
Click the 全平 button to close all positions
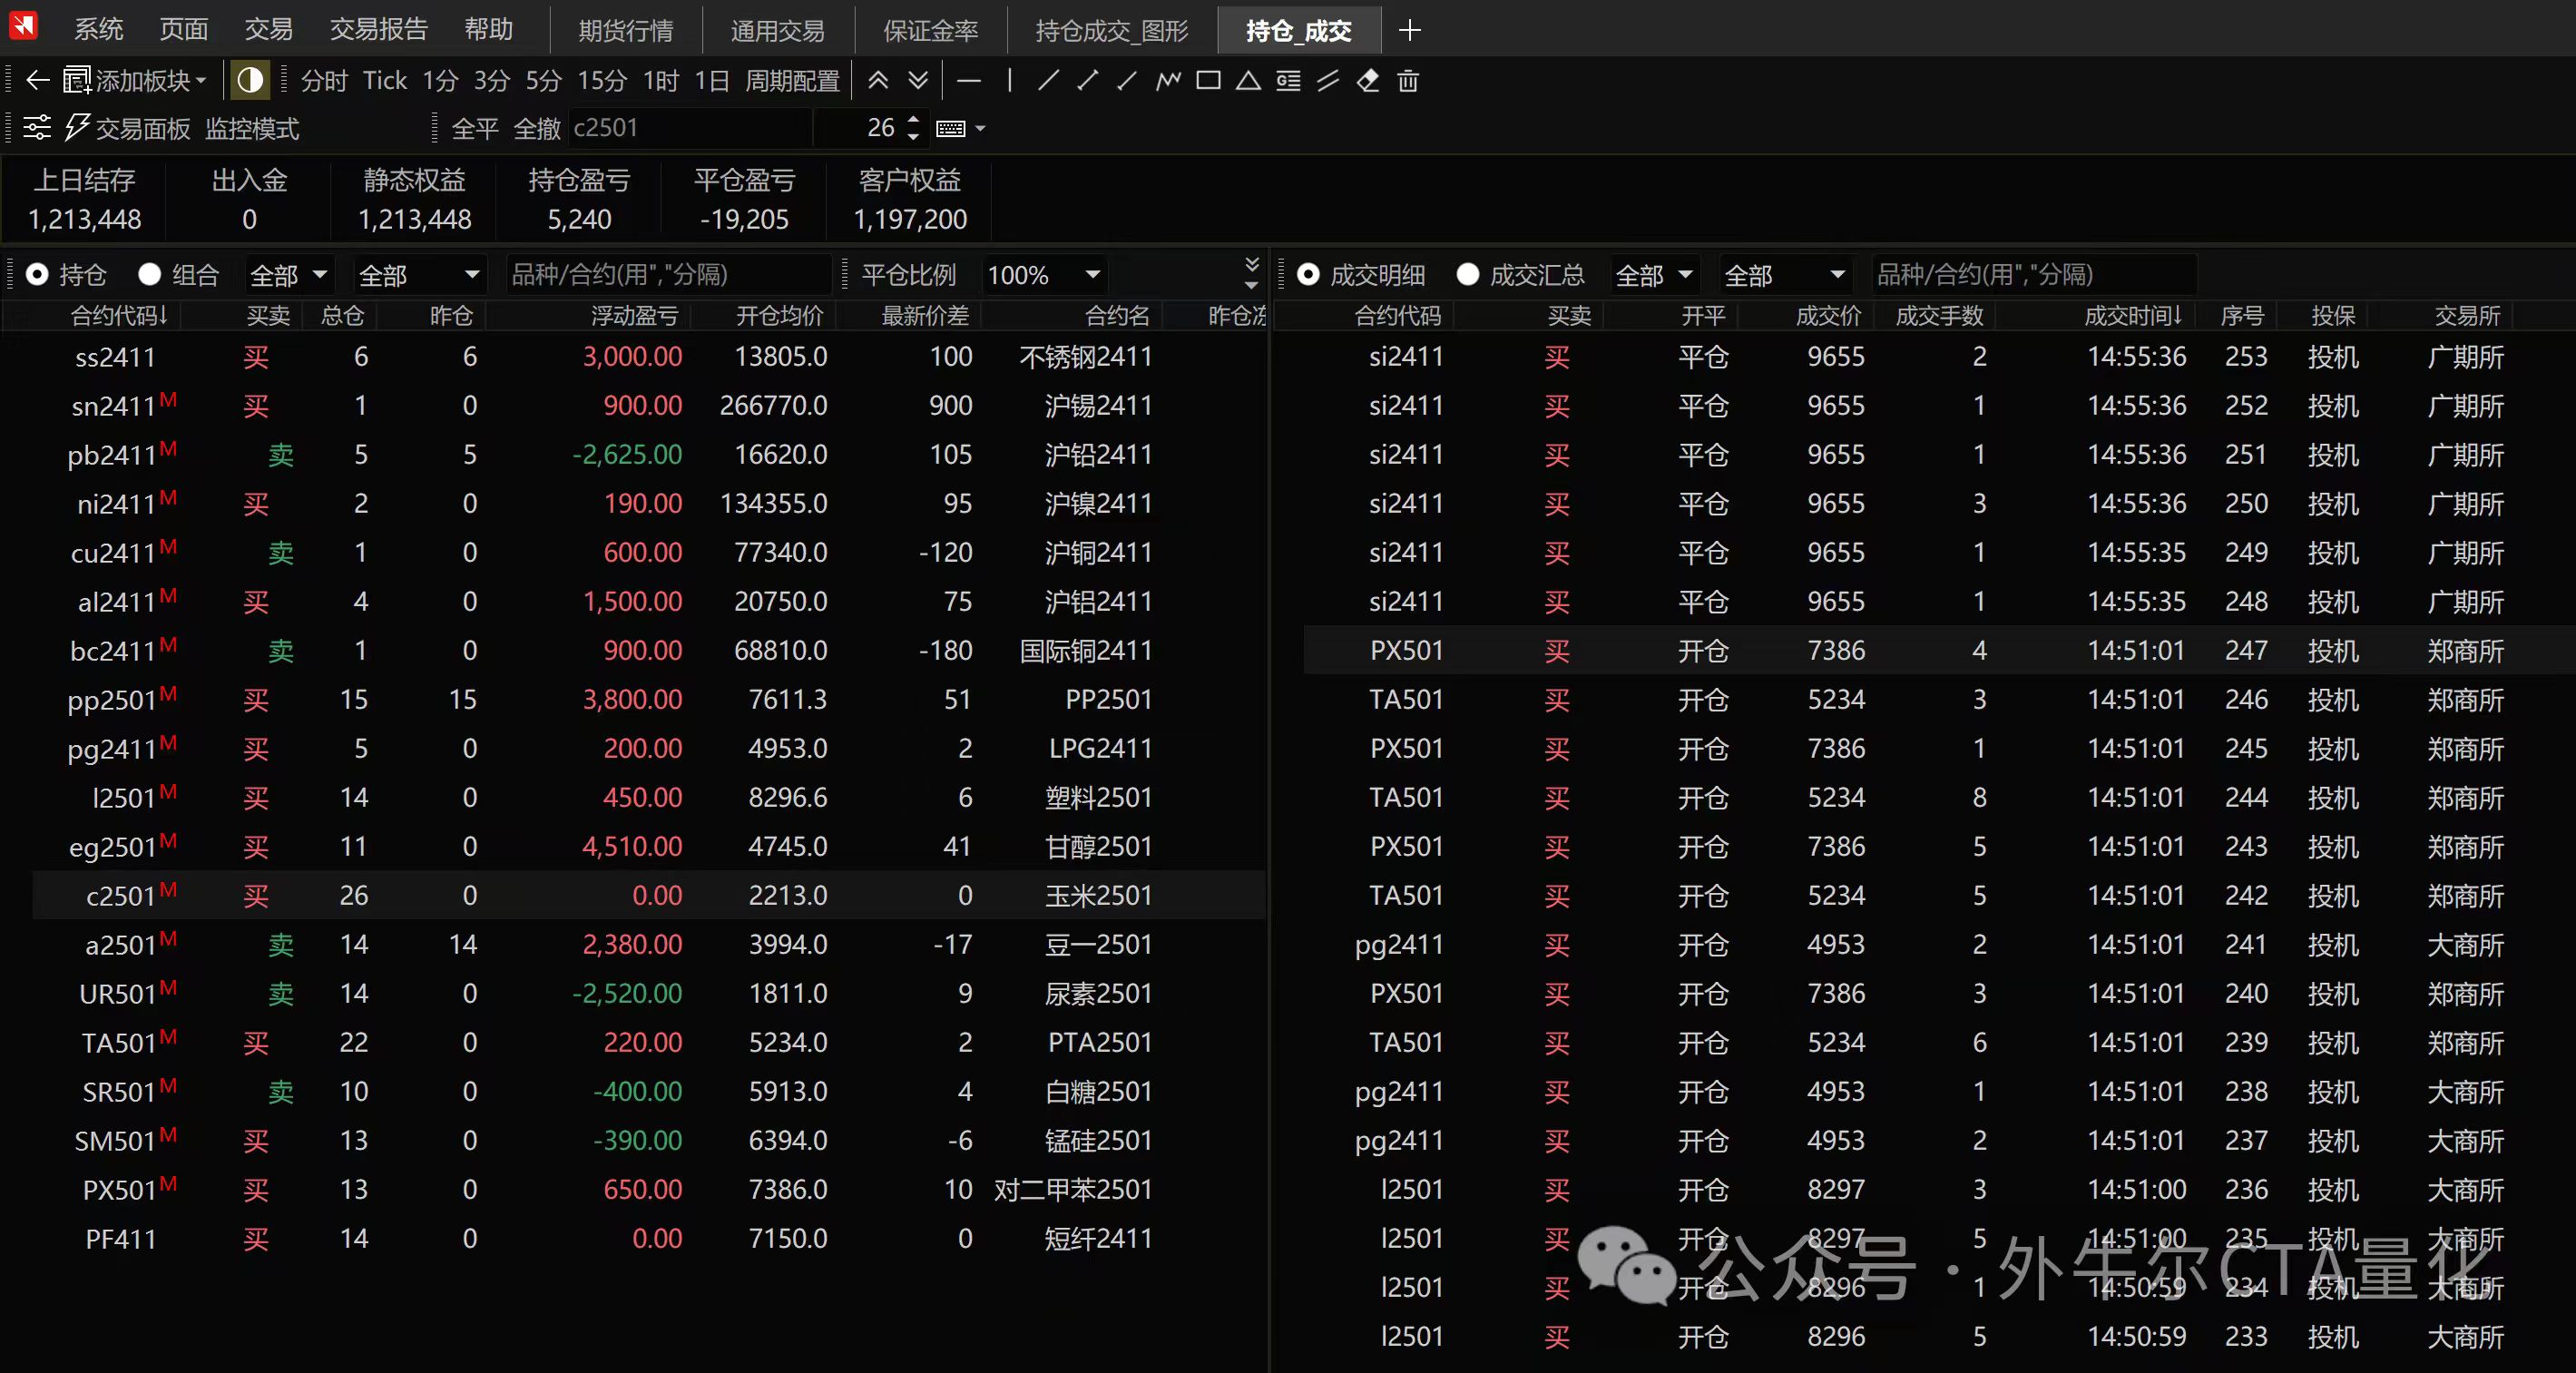(x=474, y=128)
